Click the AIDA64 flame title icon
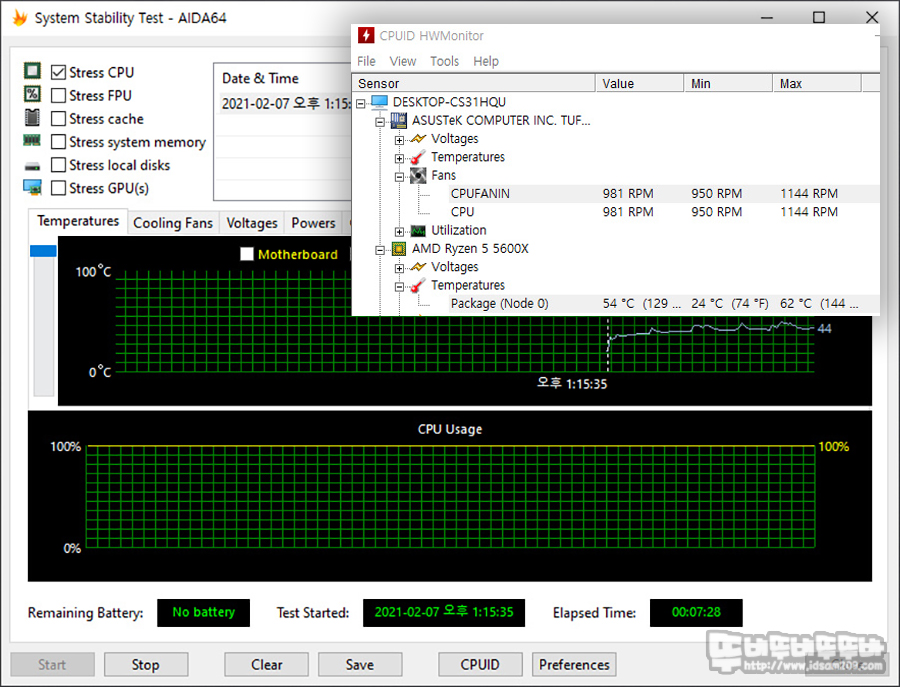The width and height of the screenshot is (900, 687). (x=20, y=18)
